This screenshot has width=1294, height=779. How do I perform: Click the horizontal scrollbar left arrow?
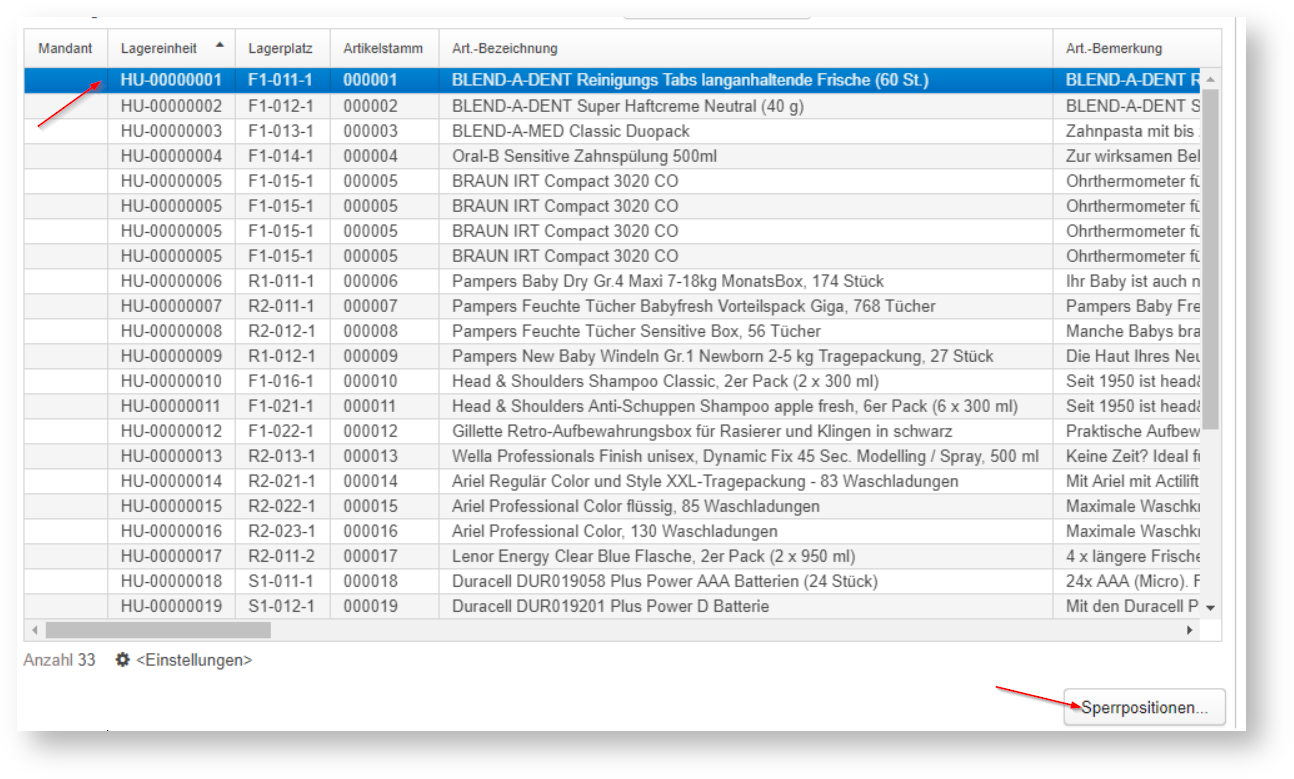pyautogui.click(x=35, y=630)
